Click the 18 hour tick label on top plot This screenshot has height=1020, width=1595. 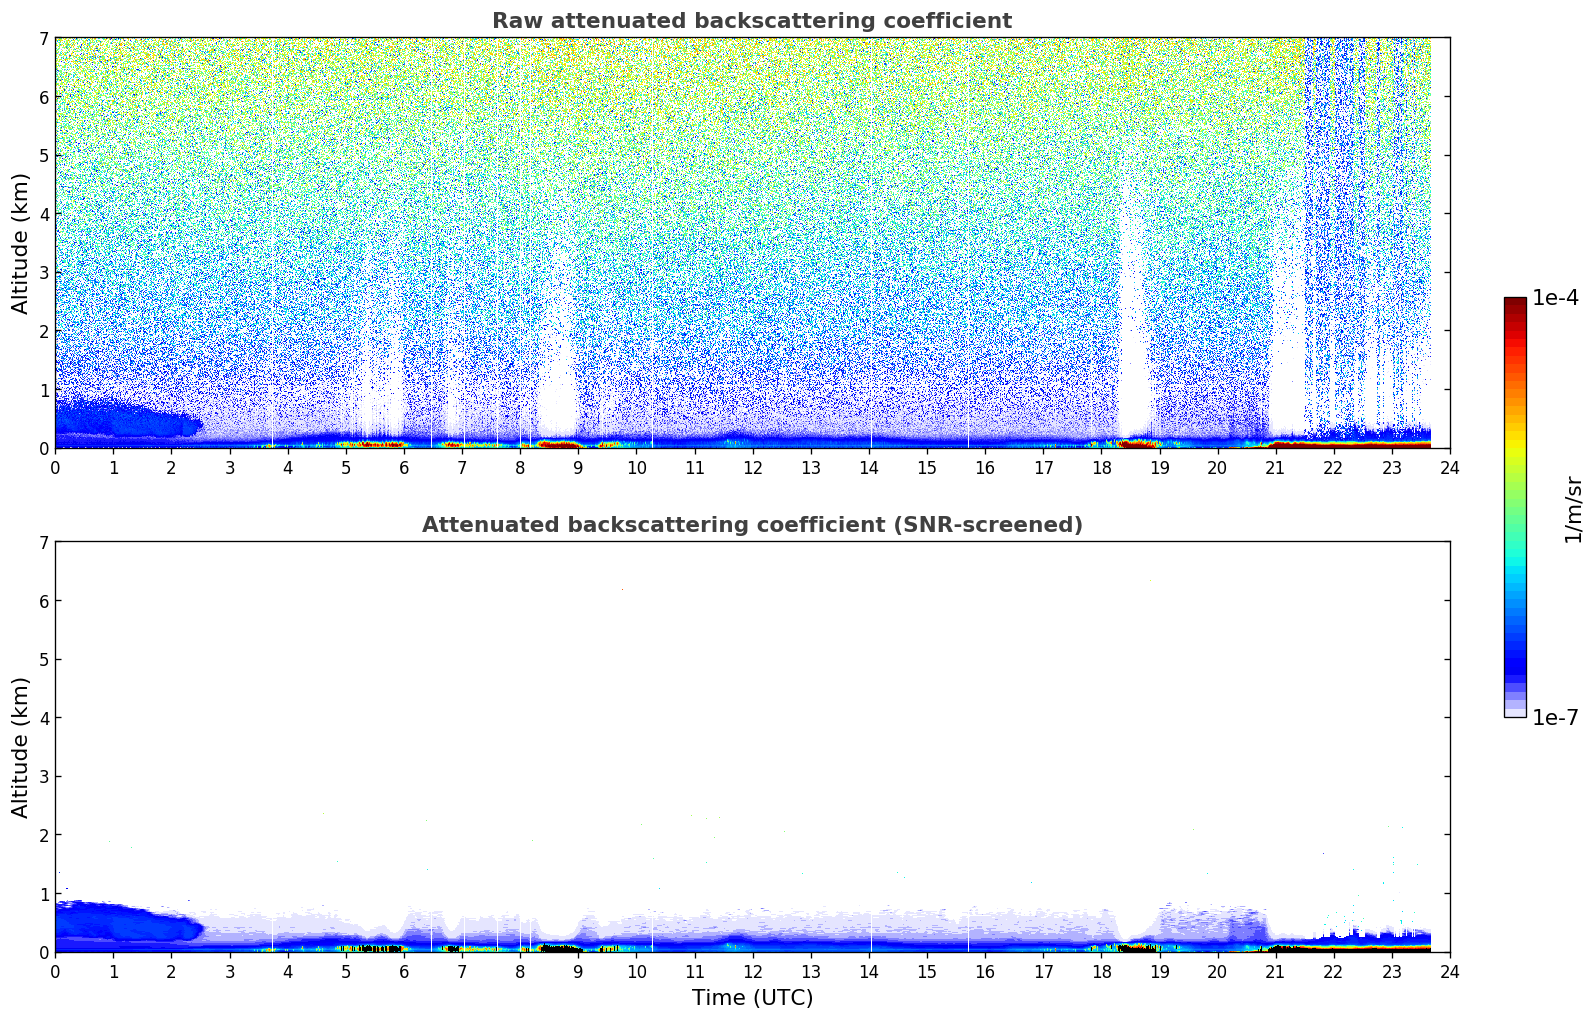(1101, 468)
